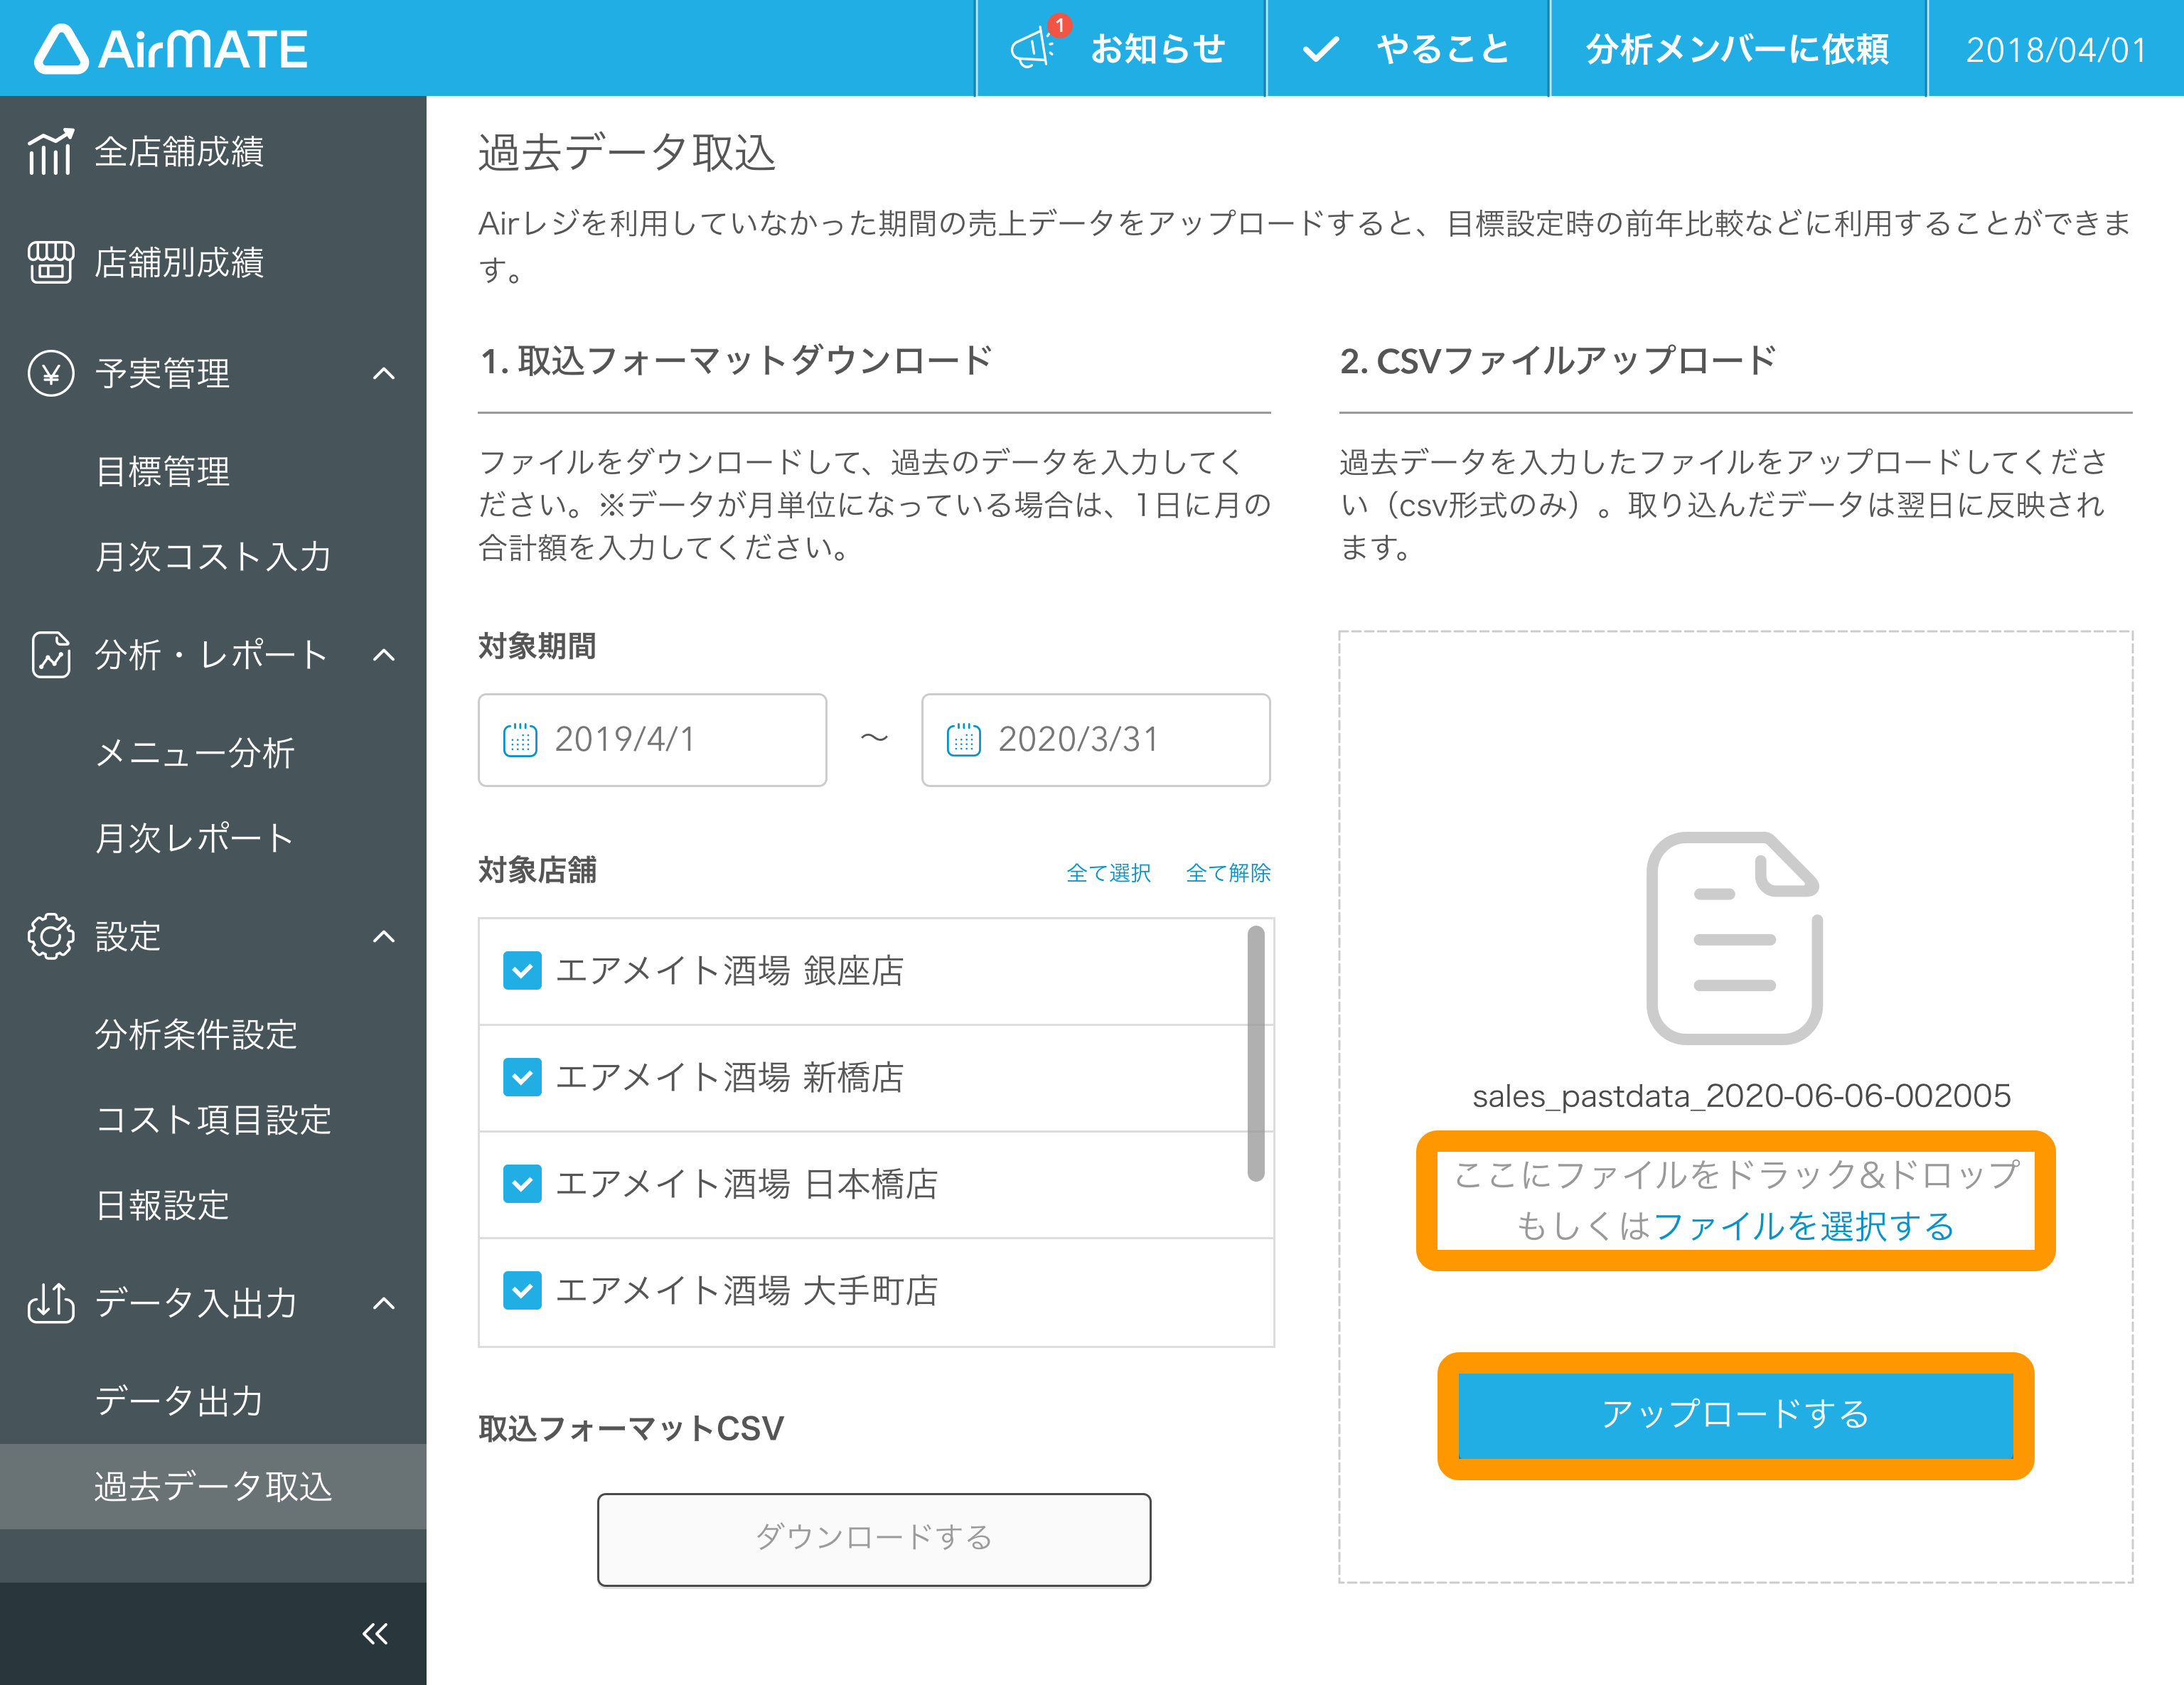
Task: Click the gear icon for 設定
Action: [50, 937]
